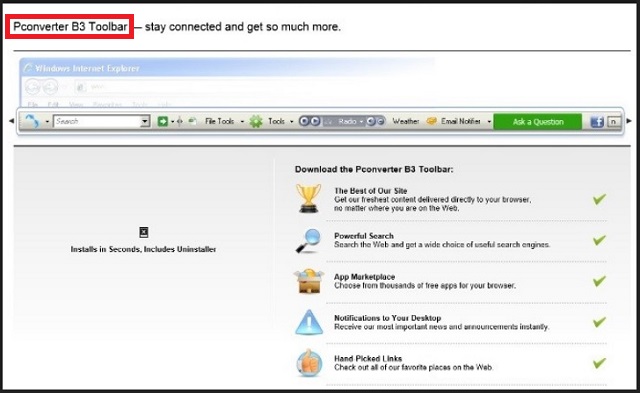Open the Email Notifier toolbar item

461,121
